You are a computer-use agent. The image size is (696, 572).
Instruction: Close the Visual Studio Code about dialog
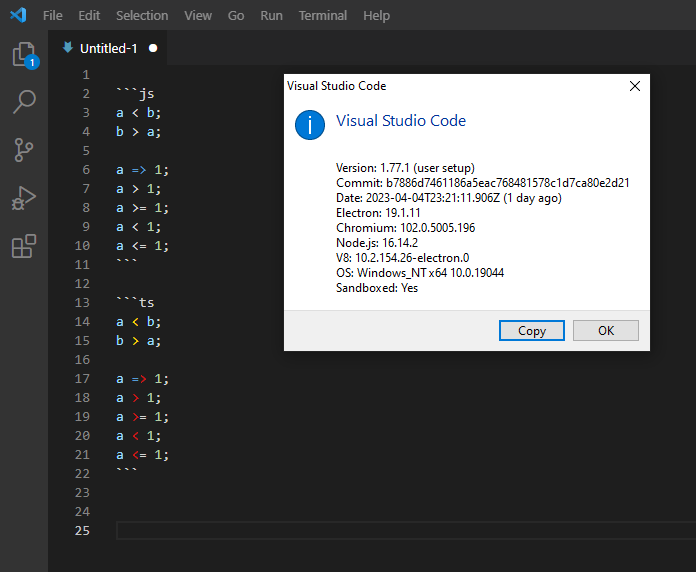[635, 86]
